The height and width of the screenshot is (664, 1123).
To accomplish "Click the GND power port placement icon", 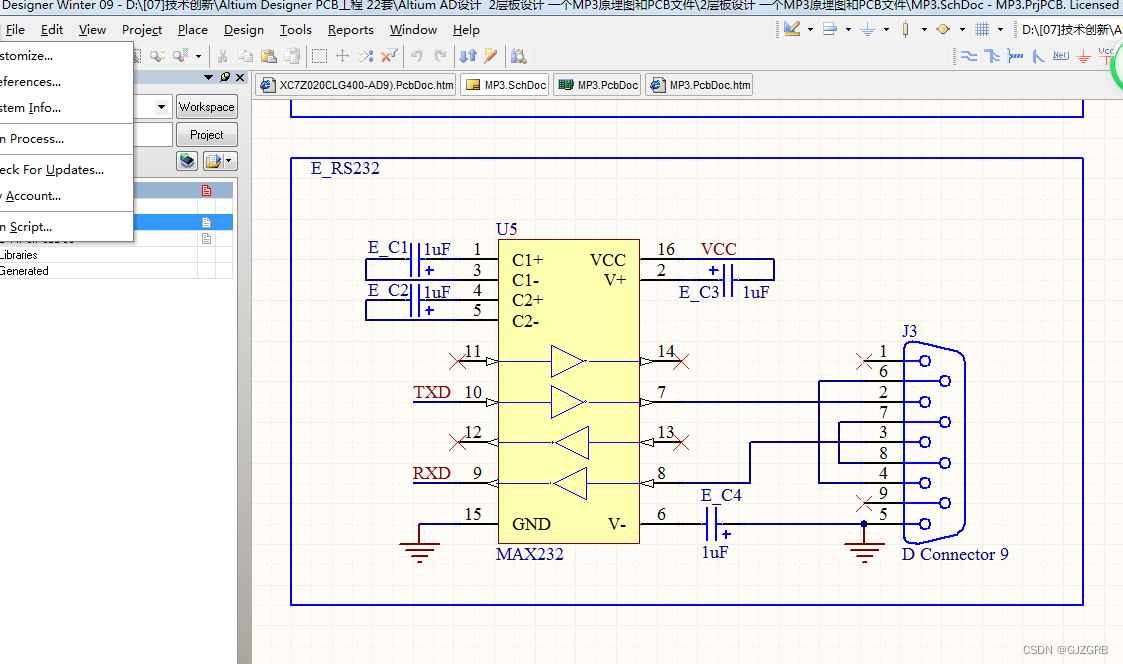I will 1084,58.
